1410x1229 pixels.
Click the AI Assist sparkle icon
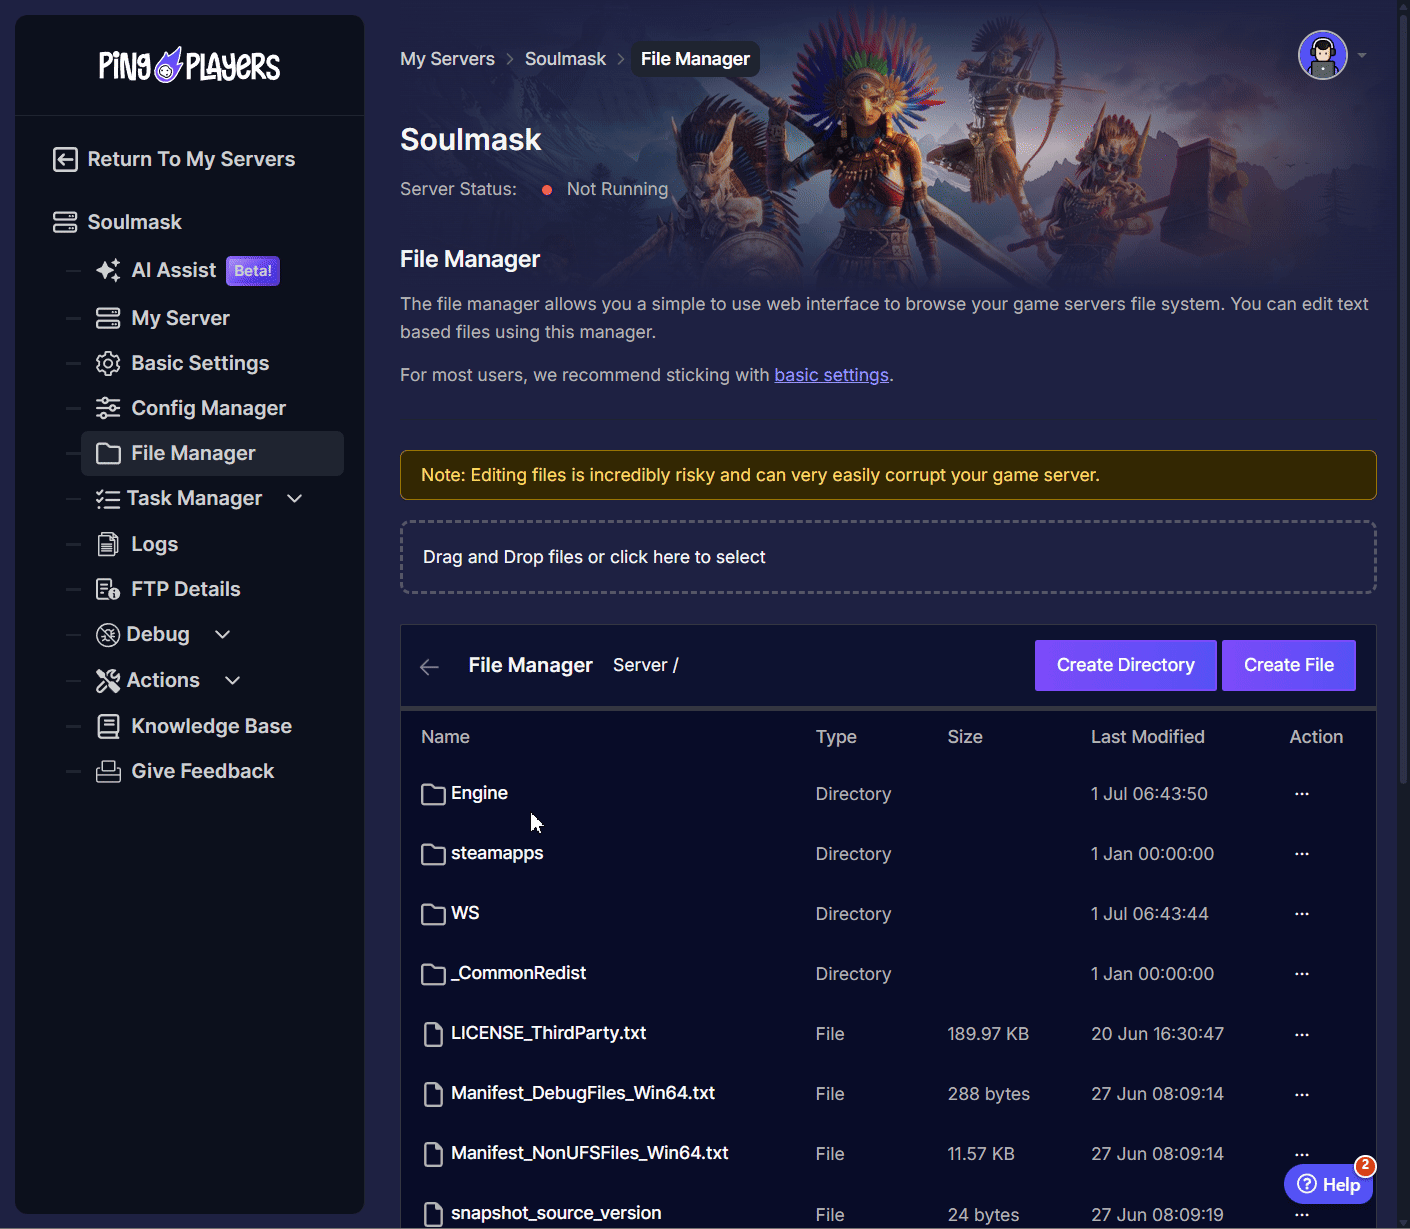click(x=108, y=270)
